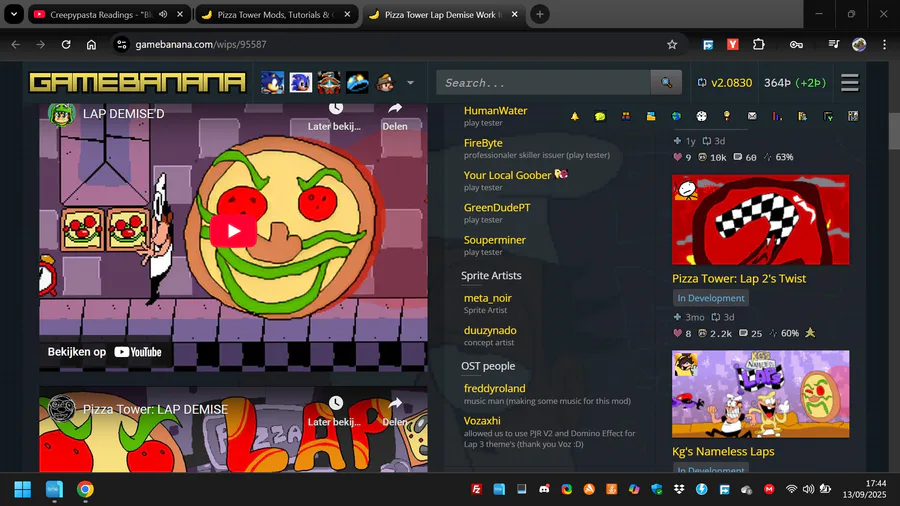The width and height of the screenshot is (900, 506).
Task: Open the yellow chat bubble icon
Action: pos(600,116)
